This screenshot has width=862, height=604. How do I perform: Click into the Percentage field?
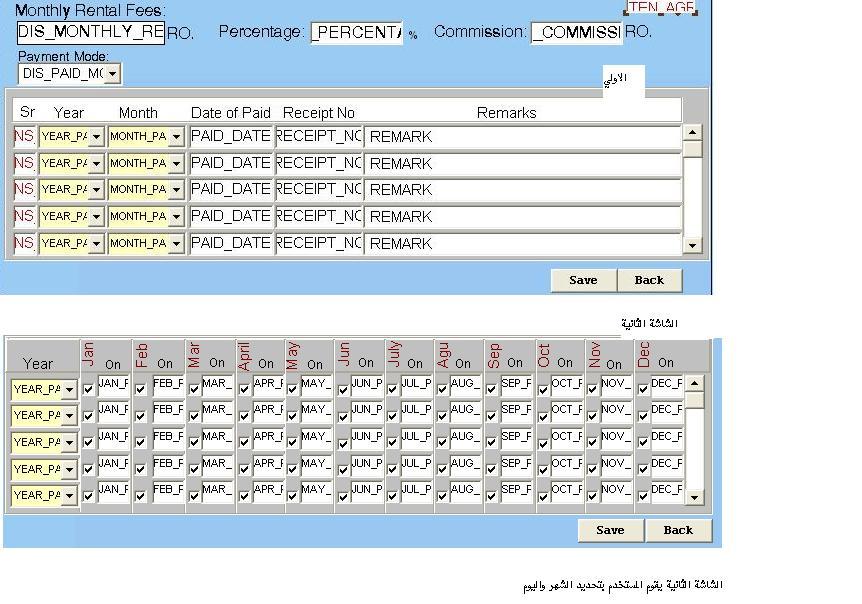[x=356, y=33]
